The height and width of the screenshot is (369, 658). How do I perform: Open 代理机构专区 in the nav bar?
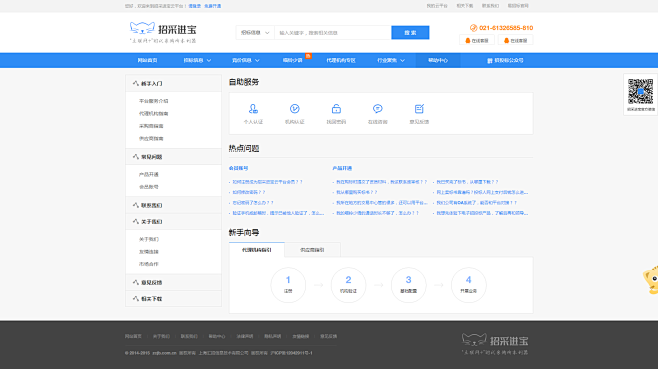341,60
